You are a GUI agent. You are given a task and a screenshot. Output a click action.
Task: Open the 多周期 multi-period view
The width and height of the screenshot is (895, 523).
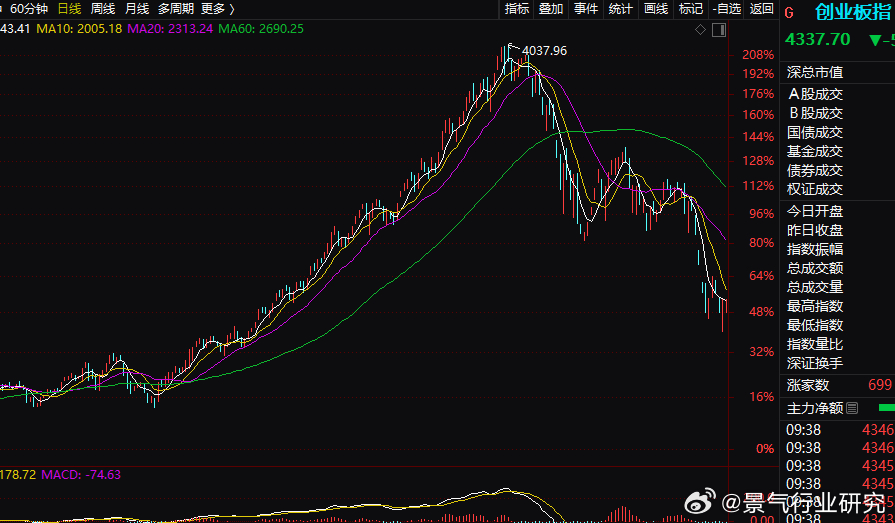pos(175,9)
